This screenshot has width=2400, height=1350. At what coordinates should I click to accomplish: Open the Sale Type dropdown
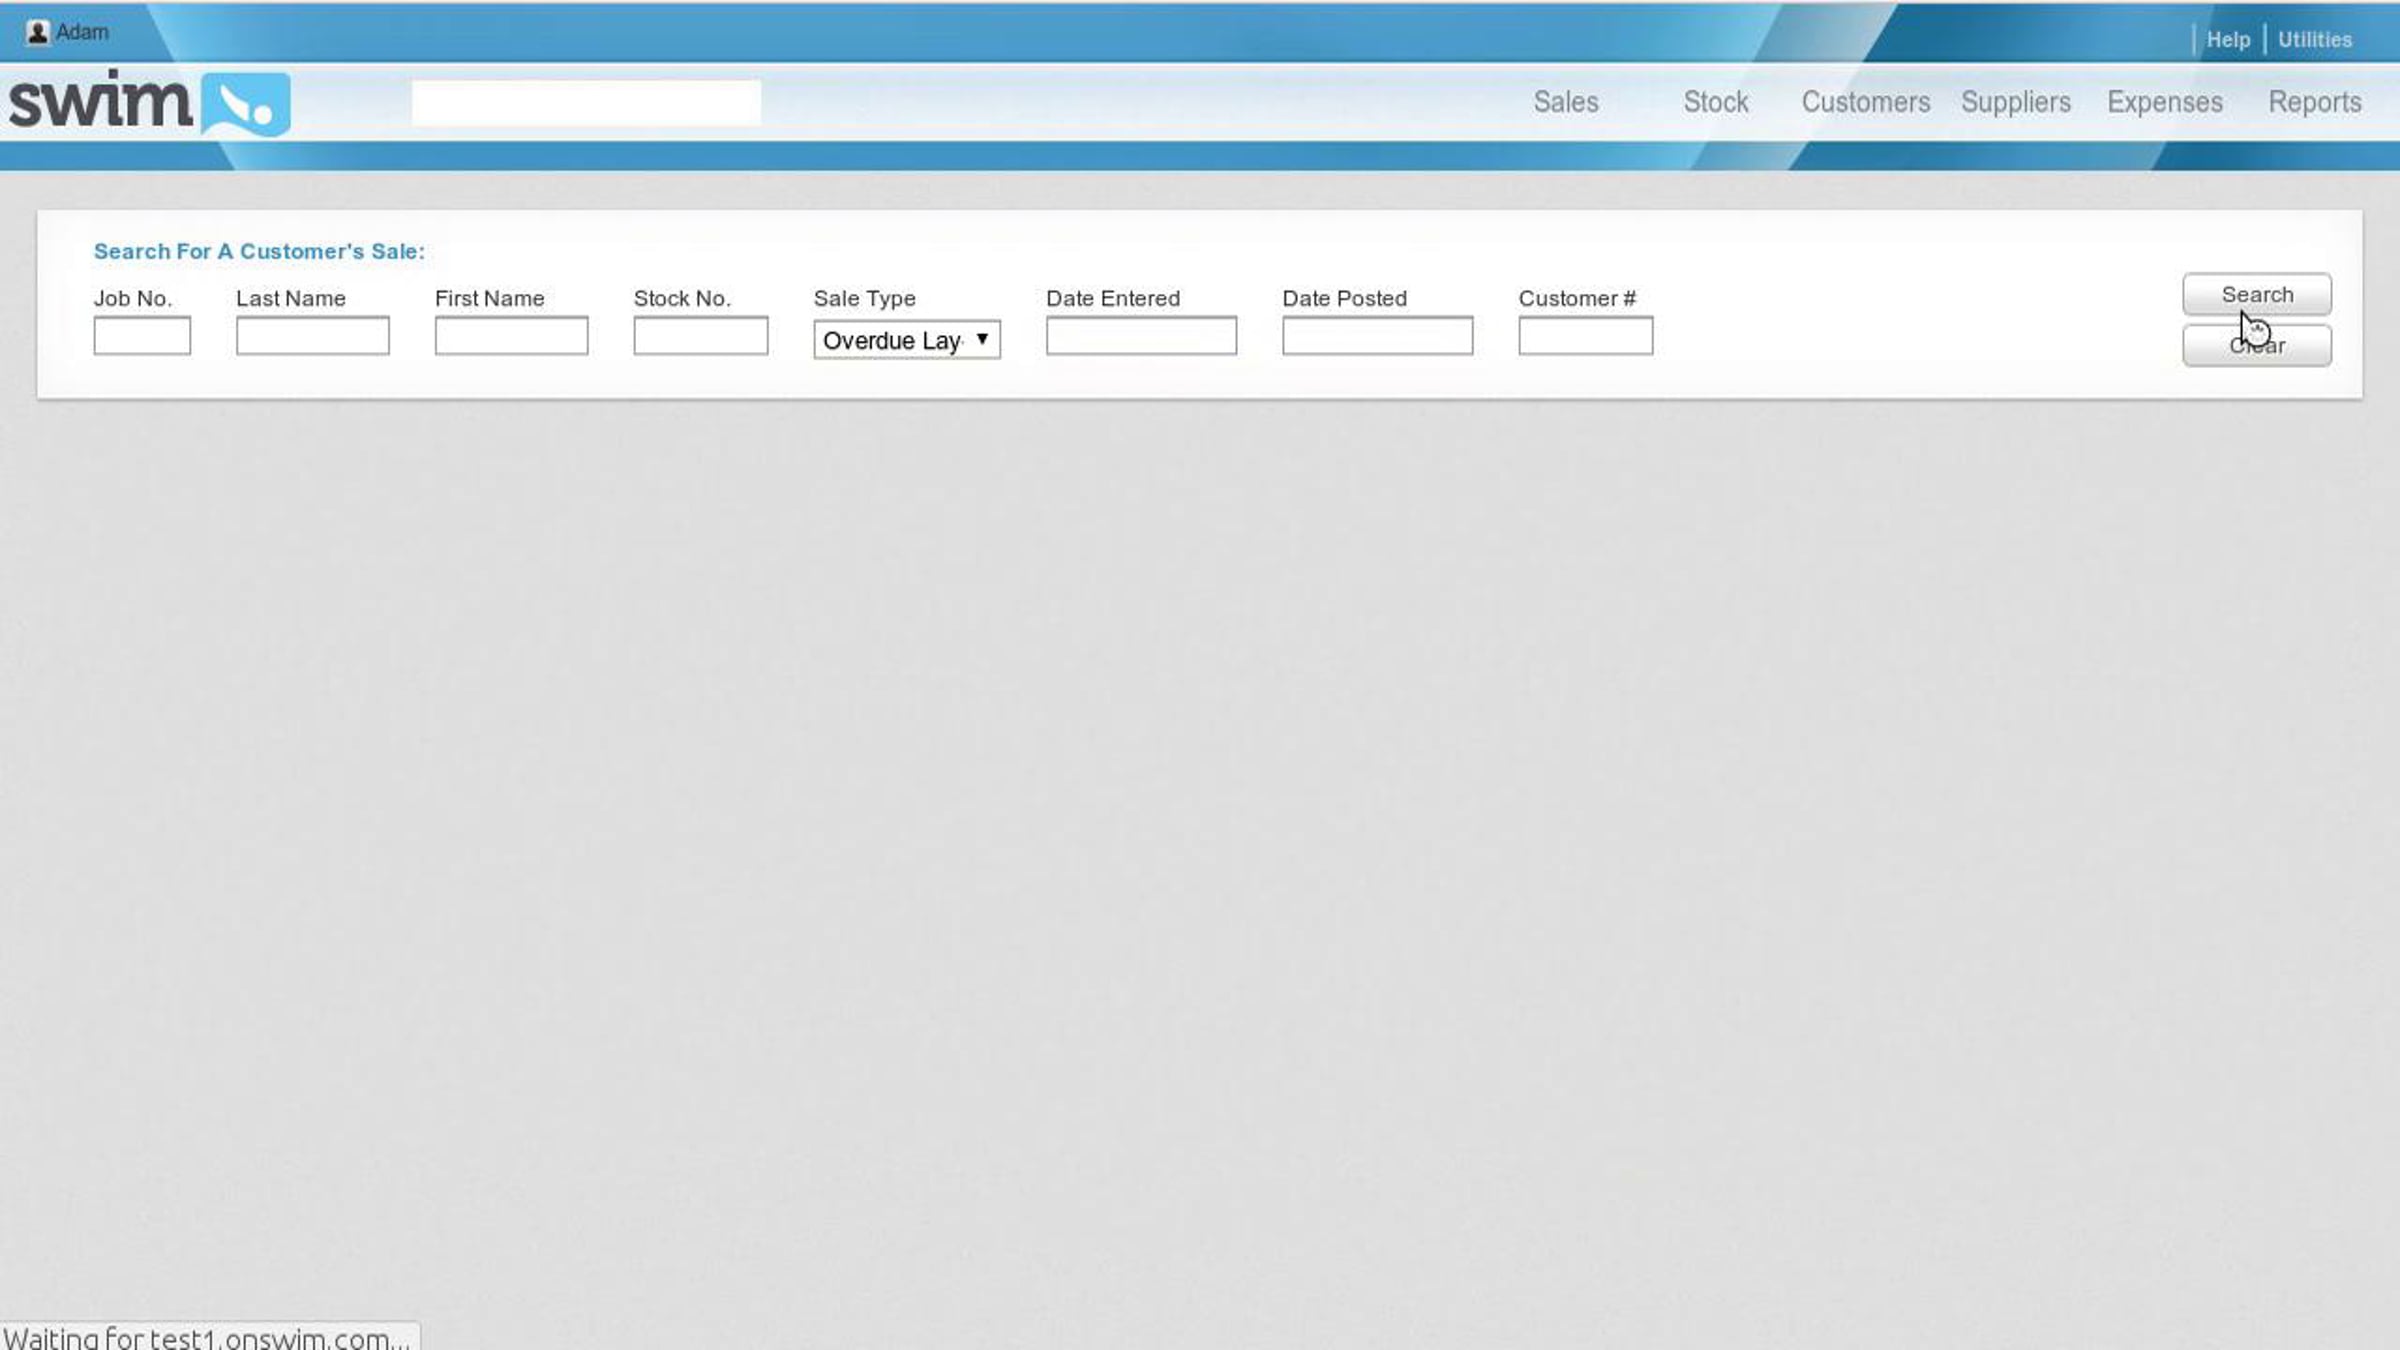(x=907, y=340)
